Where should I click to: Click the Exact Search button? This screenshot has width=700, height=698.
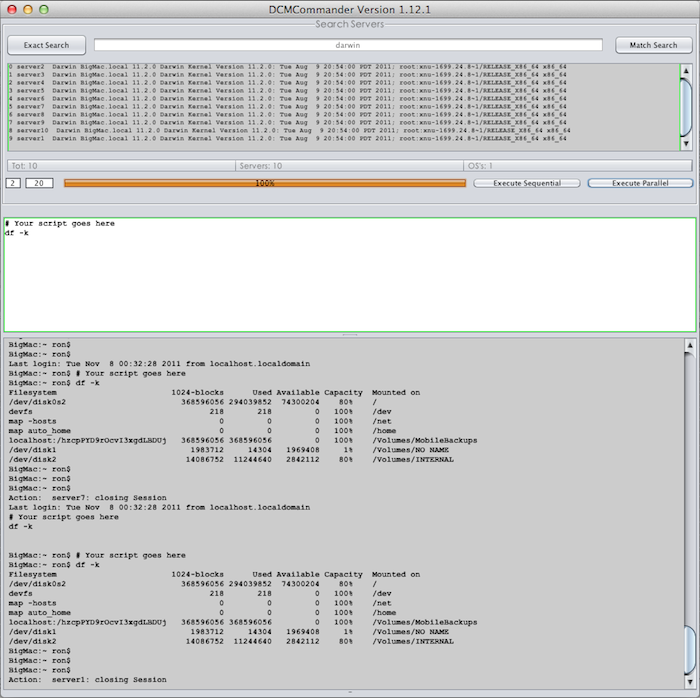coord(46,45)
